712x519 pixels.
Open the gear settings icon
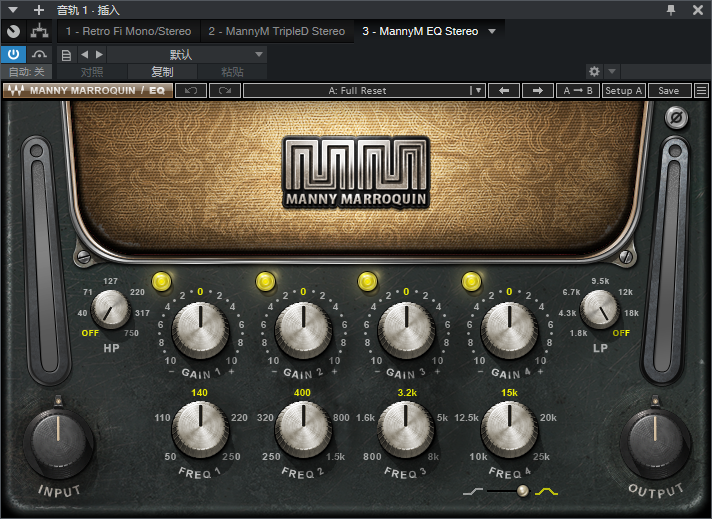pos(594,71)
